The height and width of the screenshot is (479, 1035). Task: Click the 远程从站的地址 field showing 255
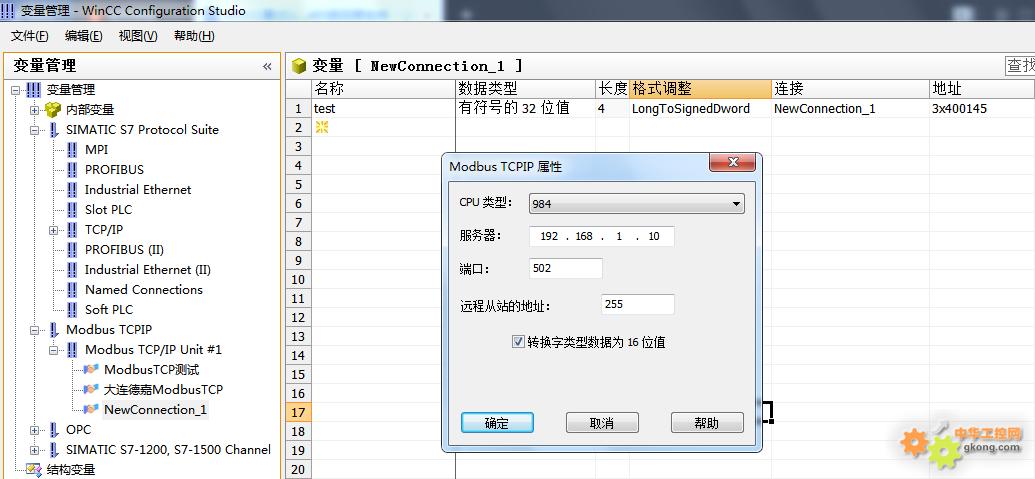(638, 304)
